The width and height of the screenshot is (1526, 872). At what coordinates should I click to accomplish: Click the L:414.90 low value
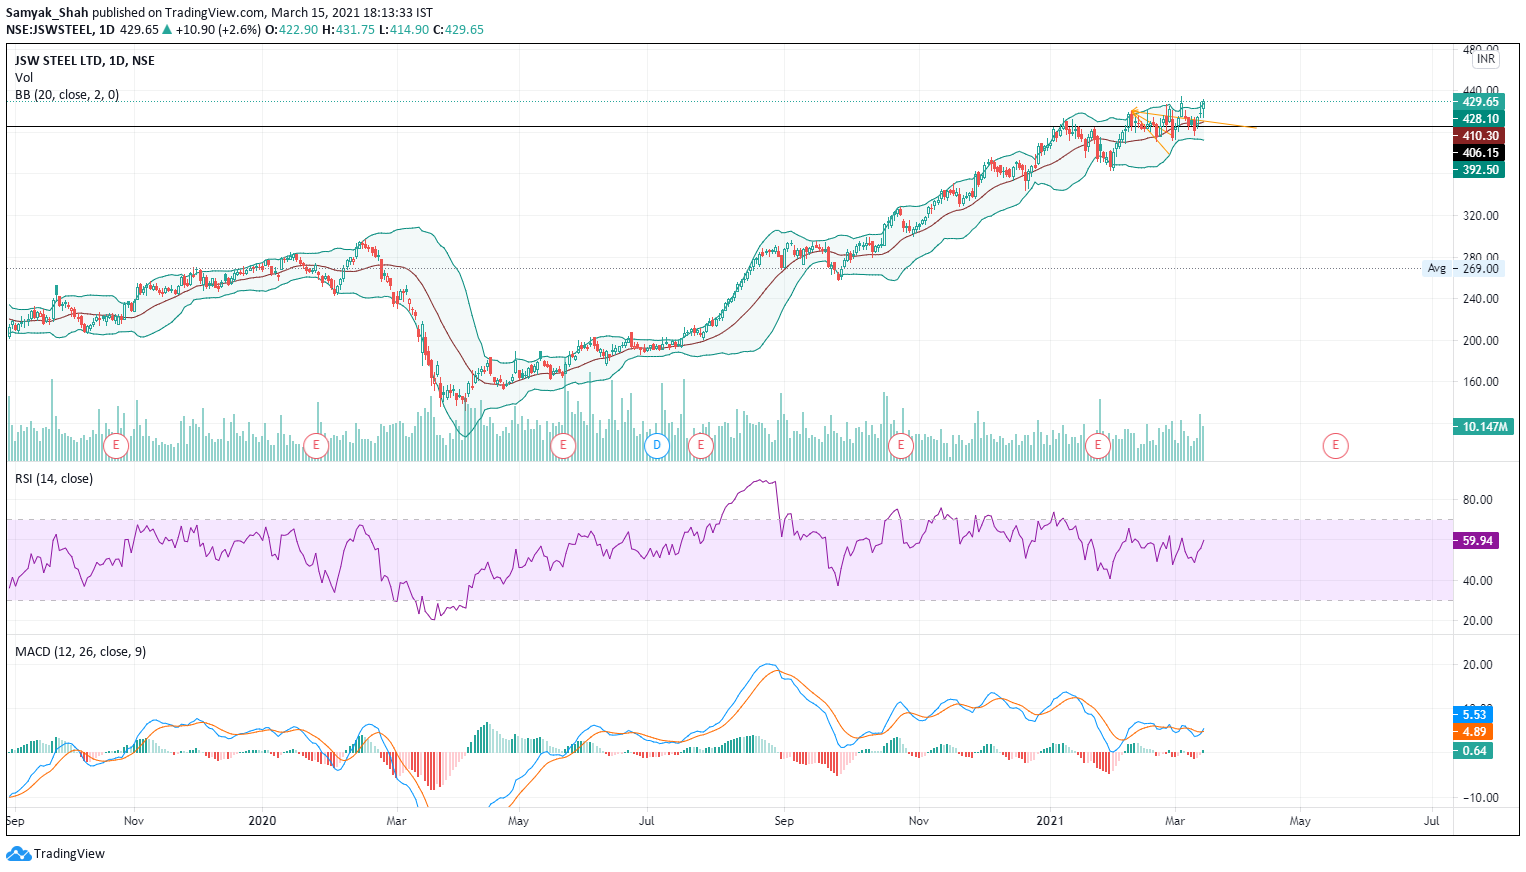(404, 30)
